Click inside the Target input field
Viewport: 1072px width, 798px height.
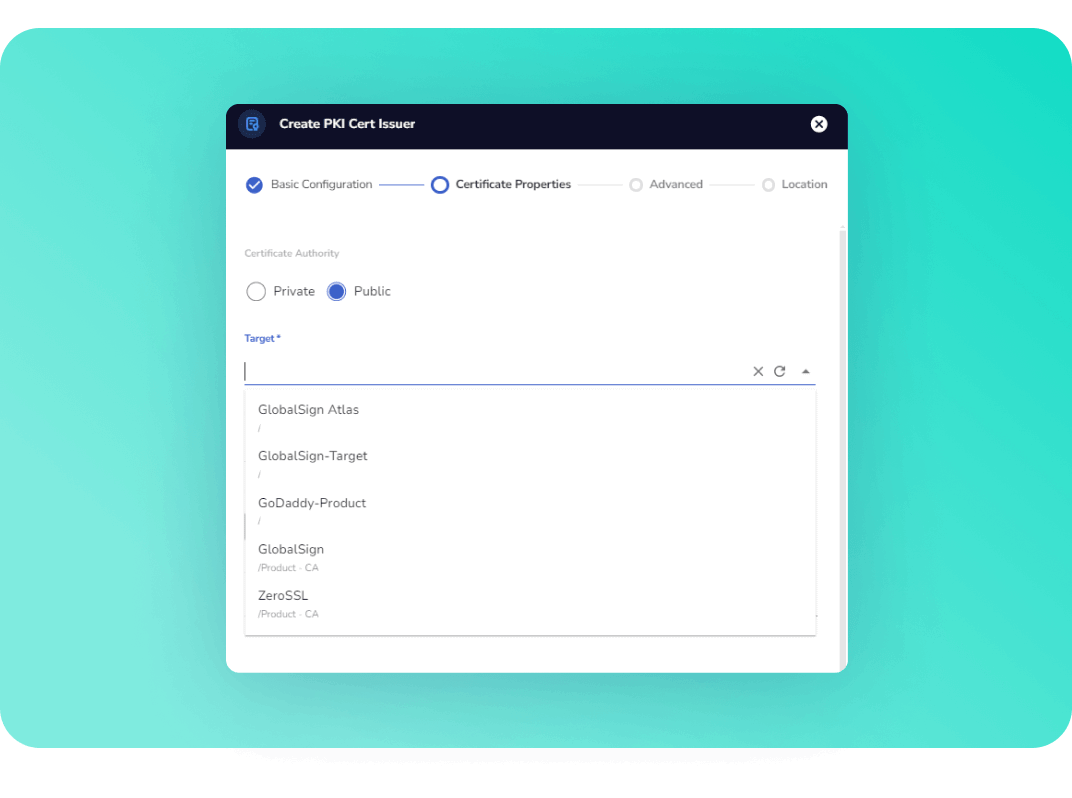[x=490, y=372]
